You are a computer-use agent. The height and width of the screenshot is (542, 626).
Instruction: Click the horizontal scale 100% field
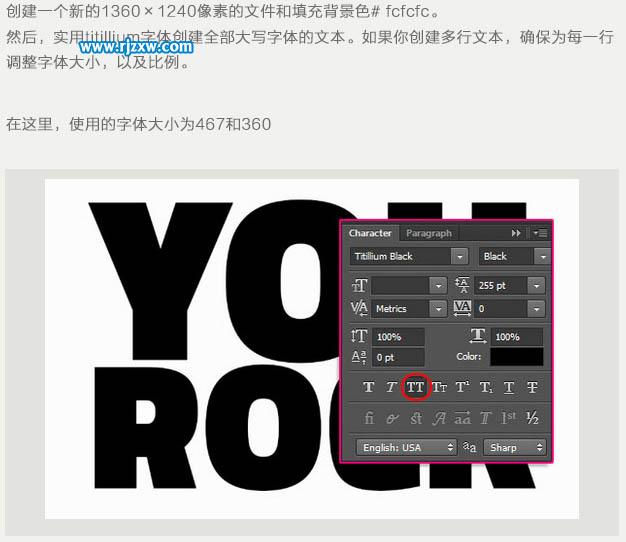tap(517, 337)
